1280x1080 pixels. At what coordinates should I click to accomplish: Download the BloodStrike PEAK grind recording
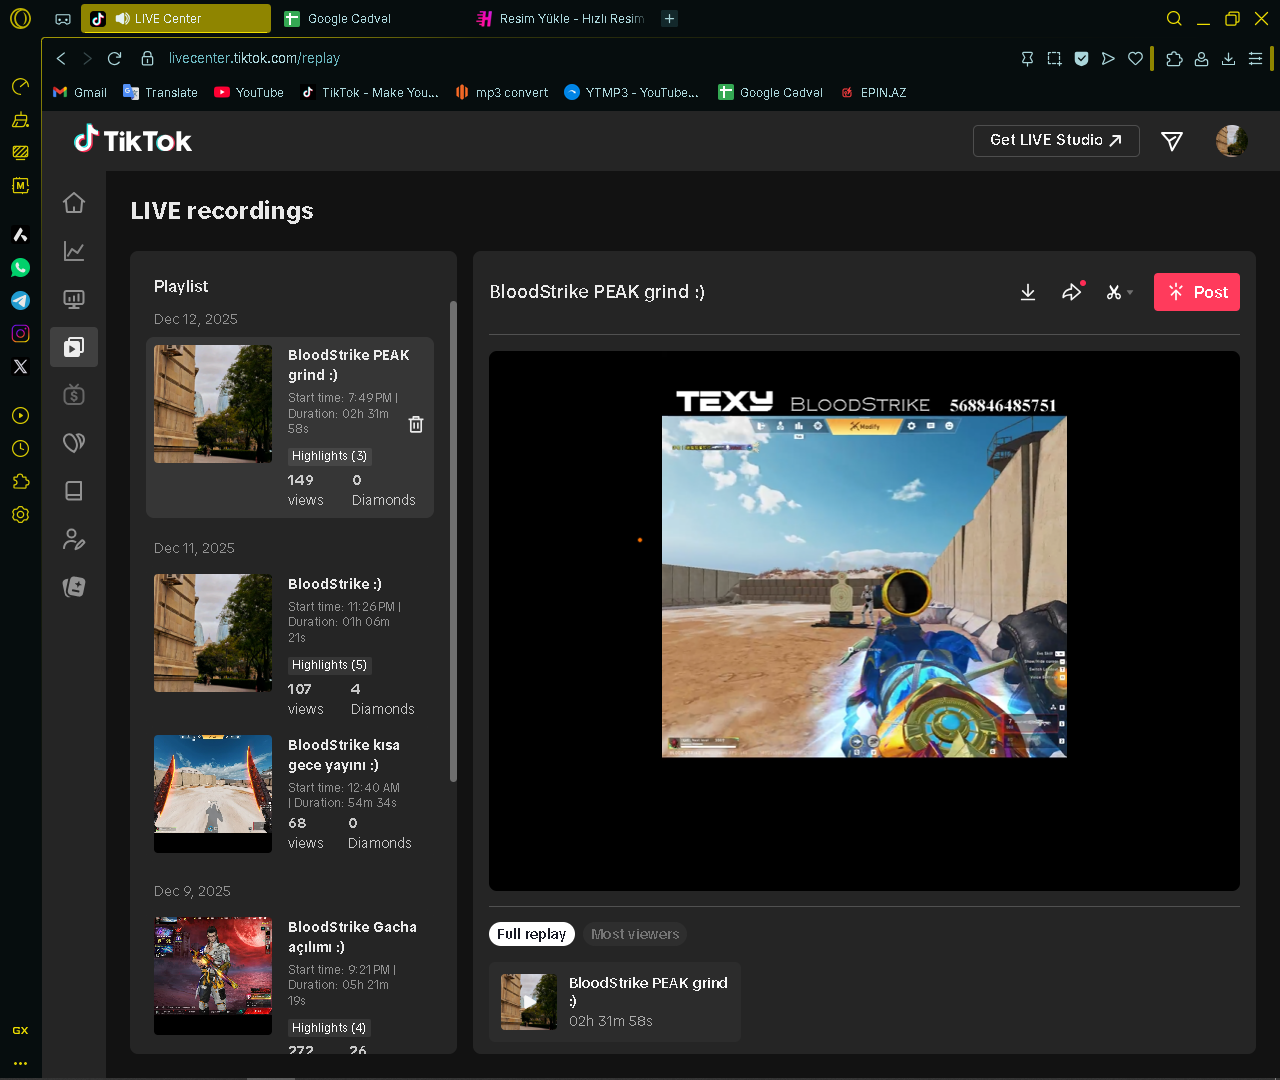[1028, 292]
